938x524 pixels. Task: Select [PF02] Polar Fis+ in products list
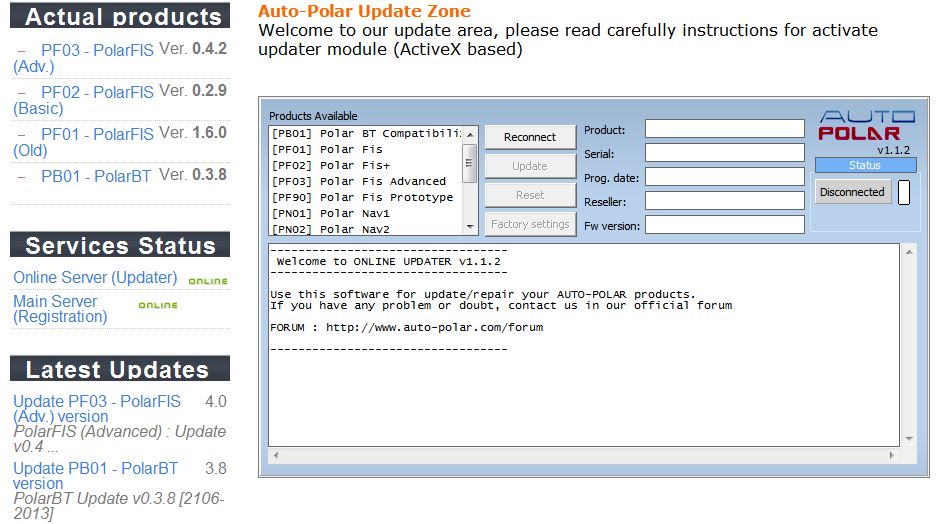pyautogui.click(x=366, y=165)
